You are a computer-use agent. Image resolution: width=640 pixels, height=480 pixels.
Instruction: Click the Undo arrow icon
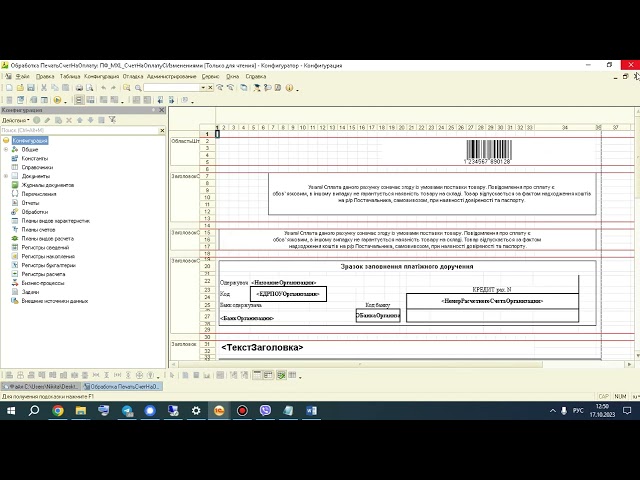(104, 88)
